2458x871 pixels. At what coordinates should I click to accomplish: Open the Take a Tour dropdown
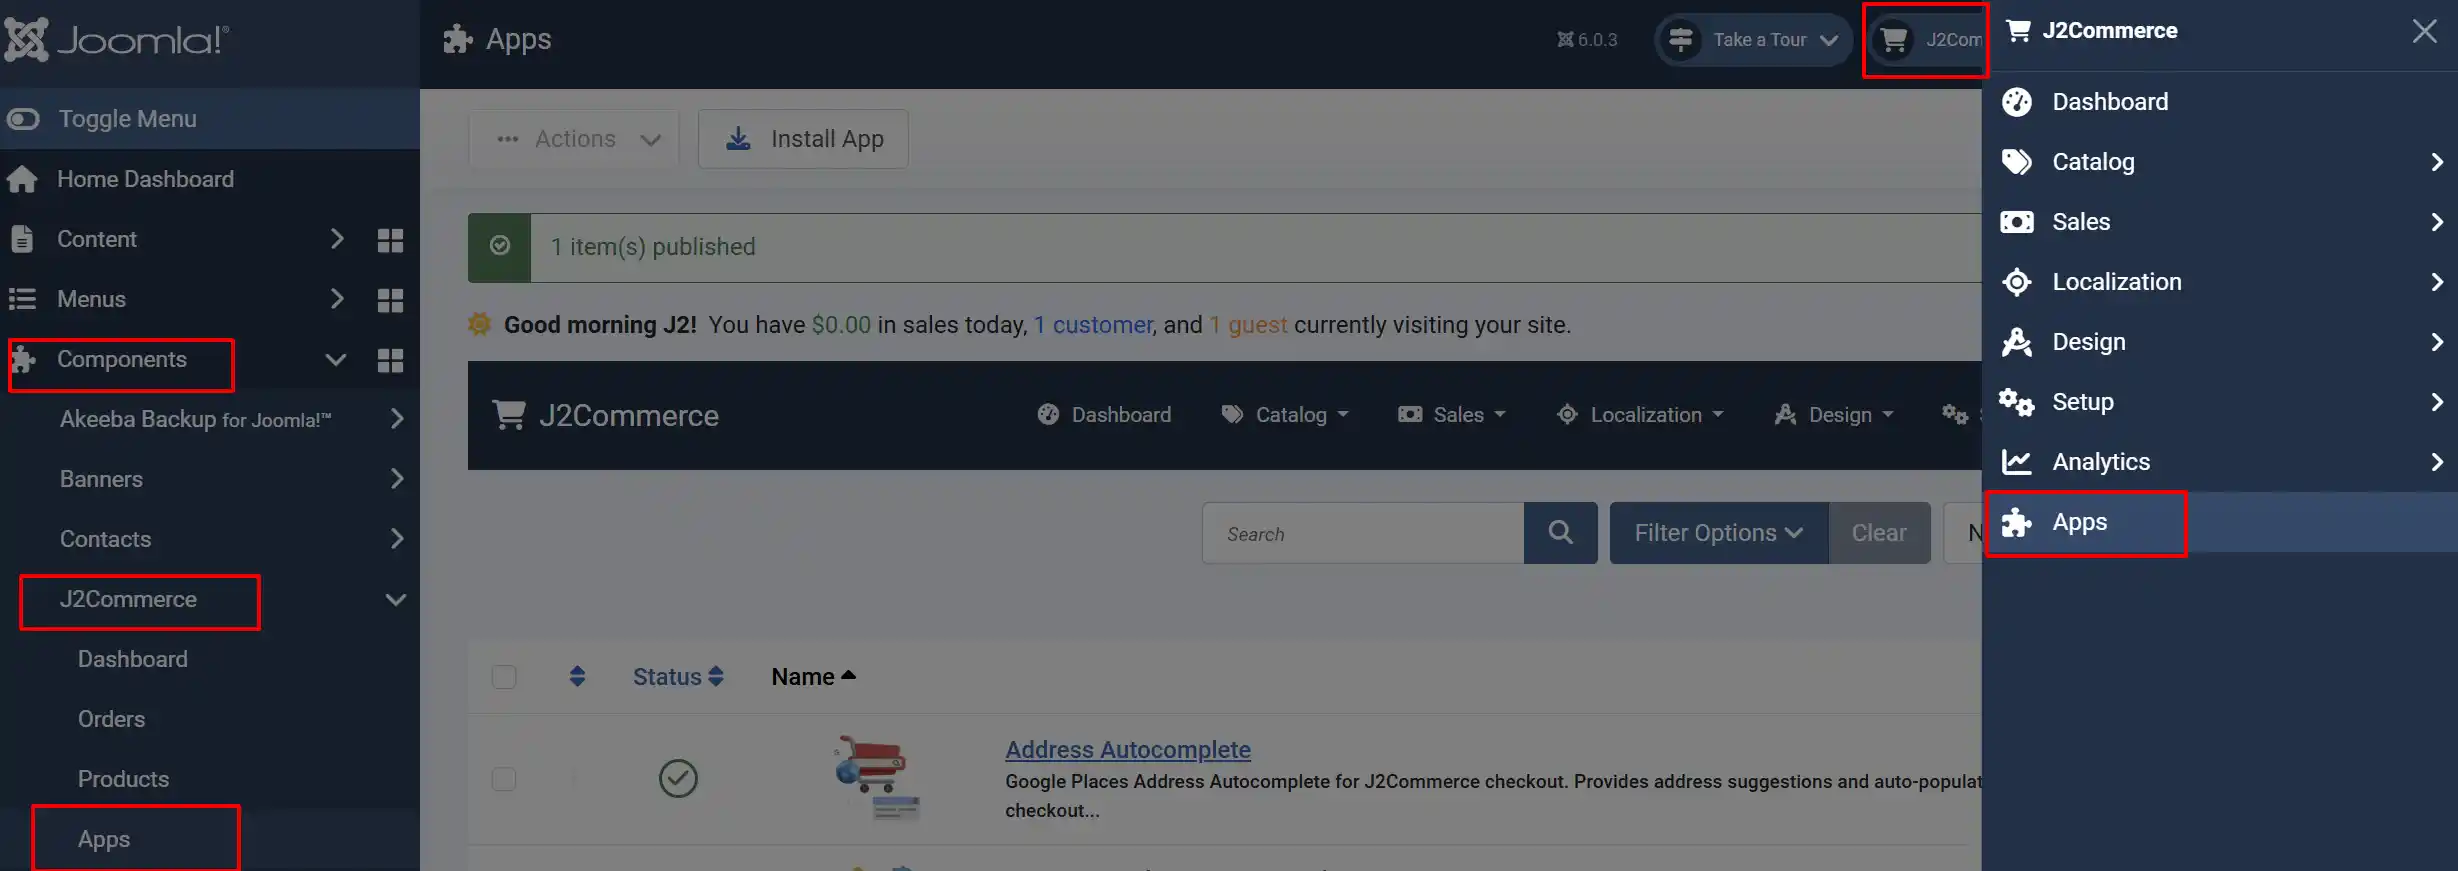pos(1753,40)
